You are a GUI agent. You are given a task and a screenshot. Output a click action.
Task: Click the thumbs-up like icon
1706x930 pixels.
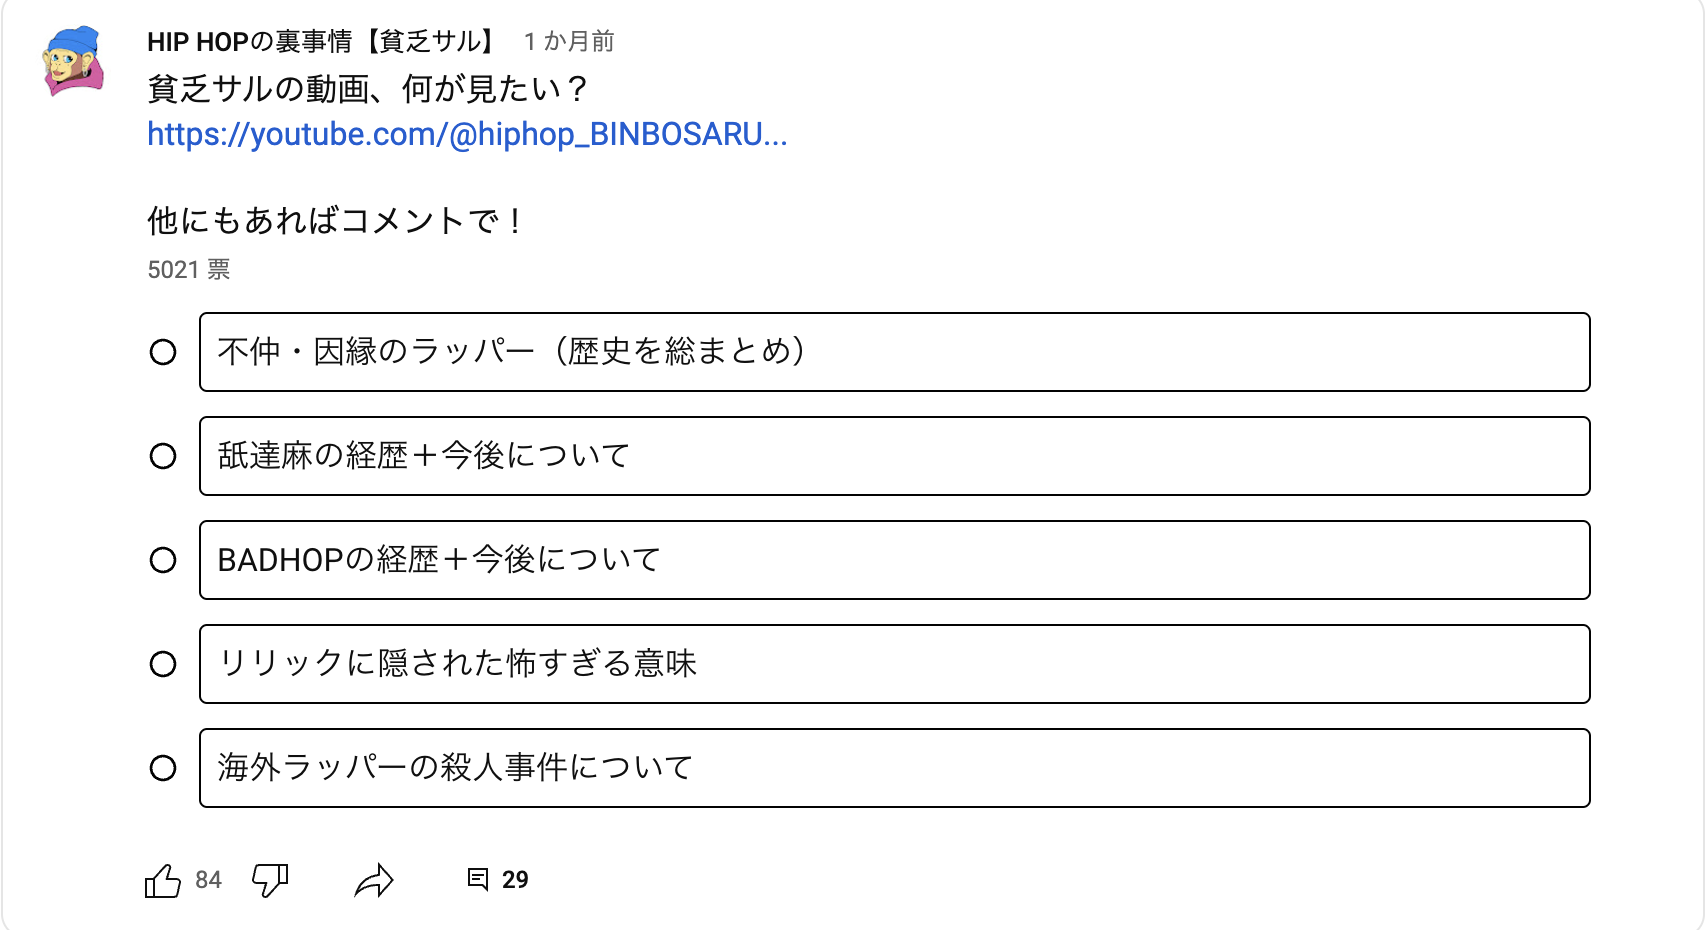[x=163, y=880]
